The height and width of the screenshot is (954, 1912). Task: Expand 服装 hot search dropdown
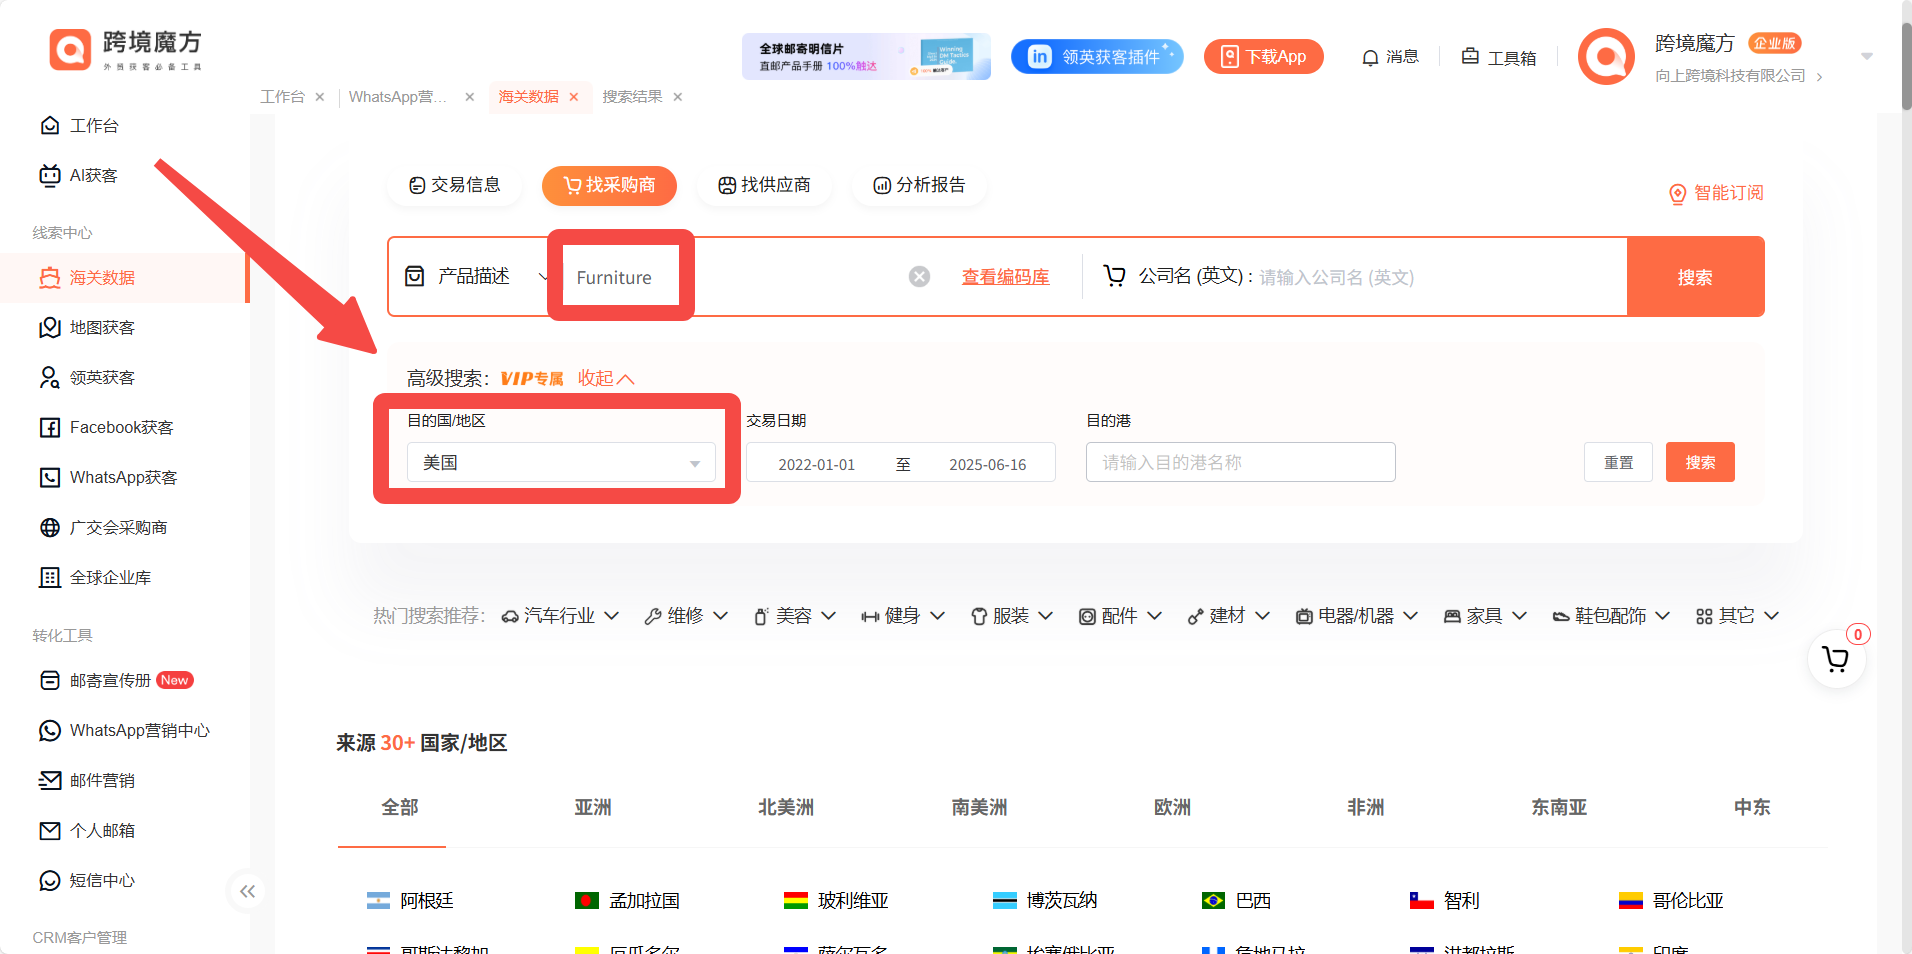click(x=1012, y=616)
